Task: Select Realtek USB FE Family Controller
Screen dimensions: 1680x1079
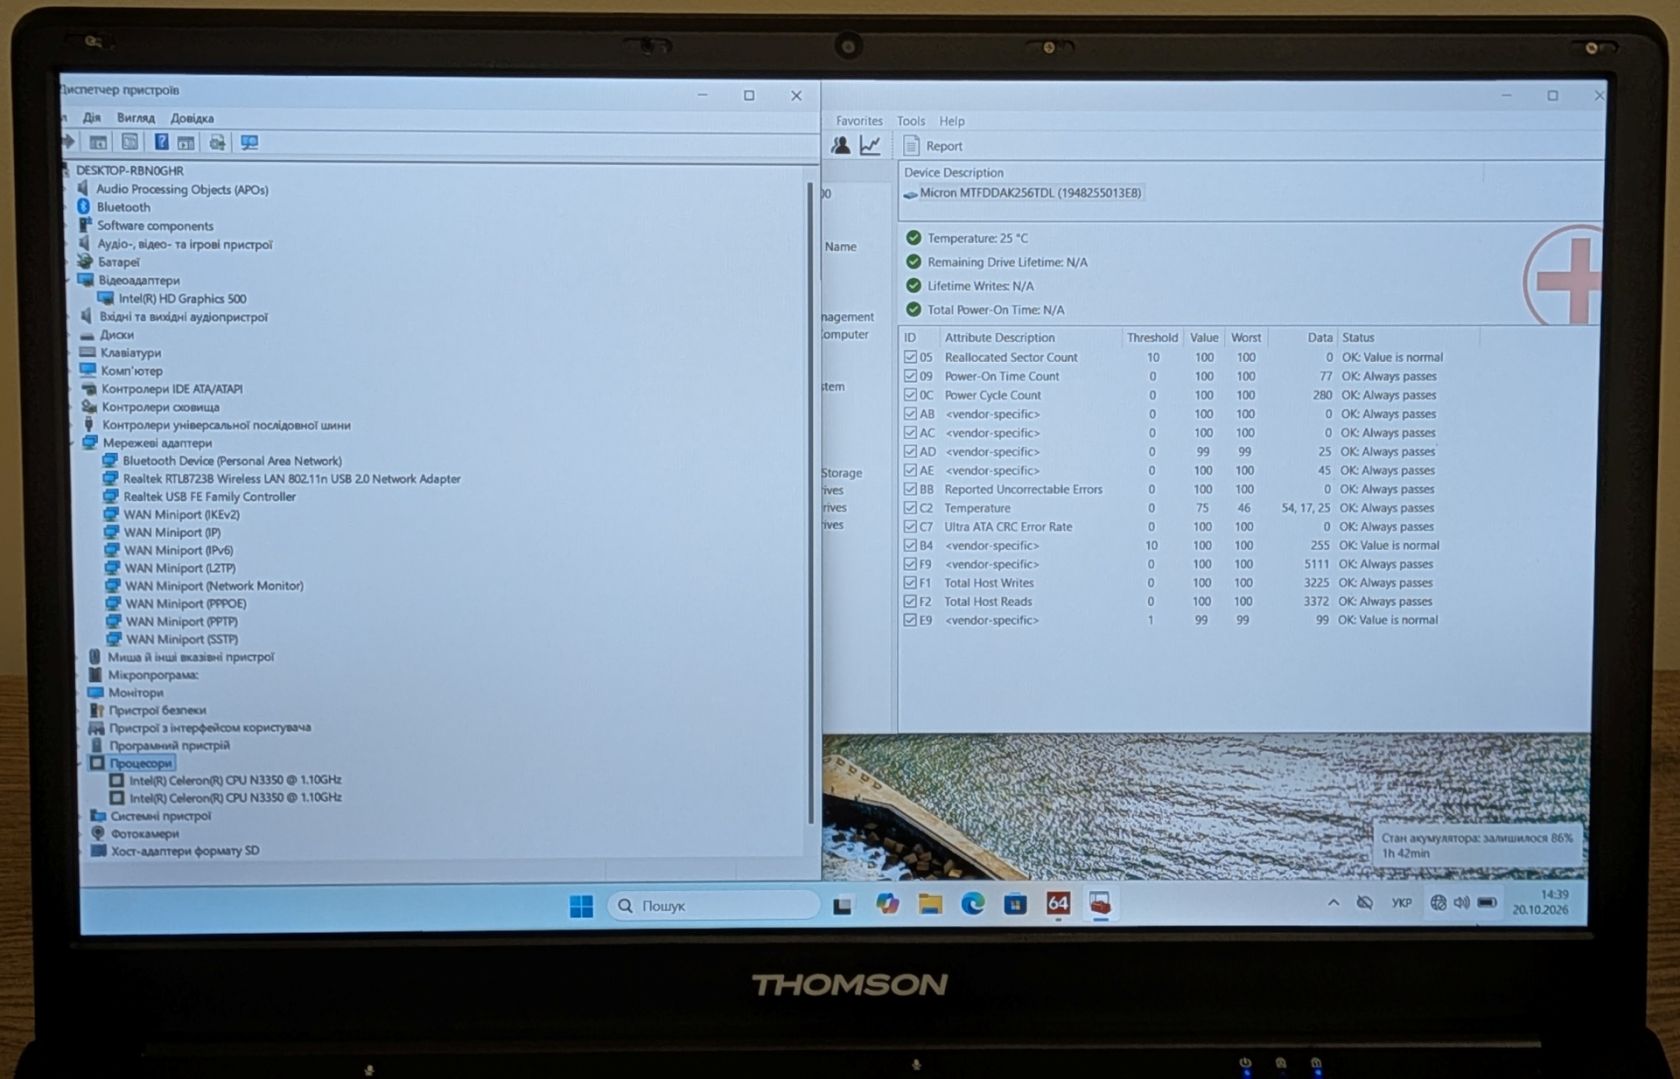Action: (x=200, y=496)
